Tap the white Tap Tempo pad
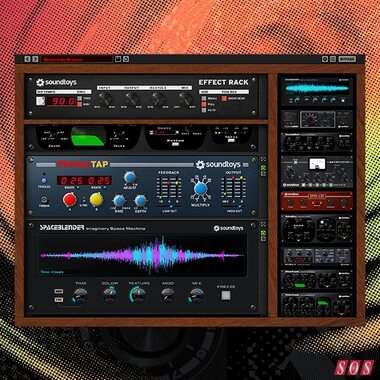 click(40, 101)
